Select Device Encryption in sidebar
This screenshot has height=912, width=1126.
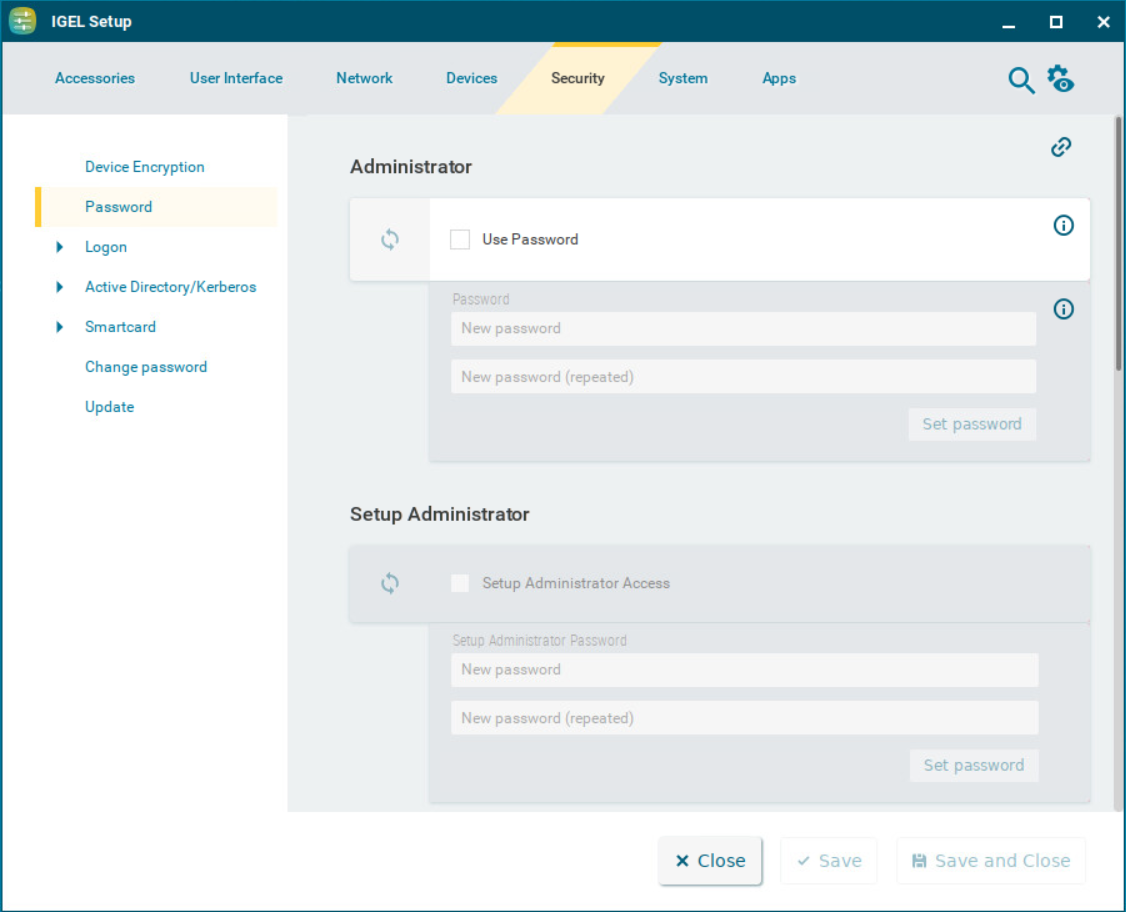tap(144, 167)
